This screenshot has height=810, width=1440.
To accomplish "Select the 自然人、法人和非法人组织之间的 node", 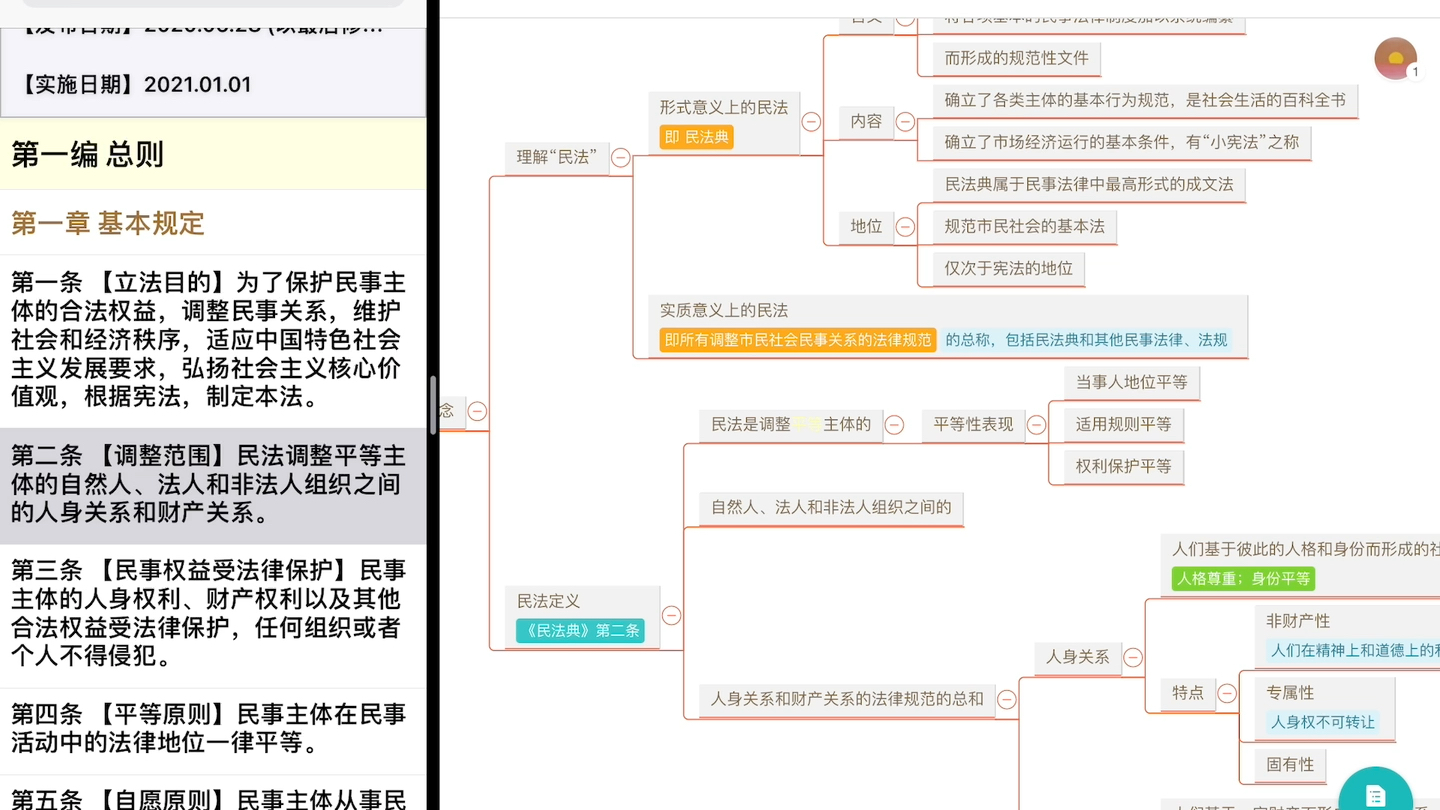I will point(831,508).
